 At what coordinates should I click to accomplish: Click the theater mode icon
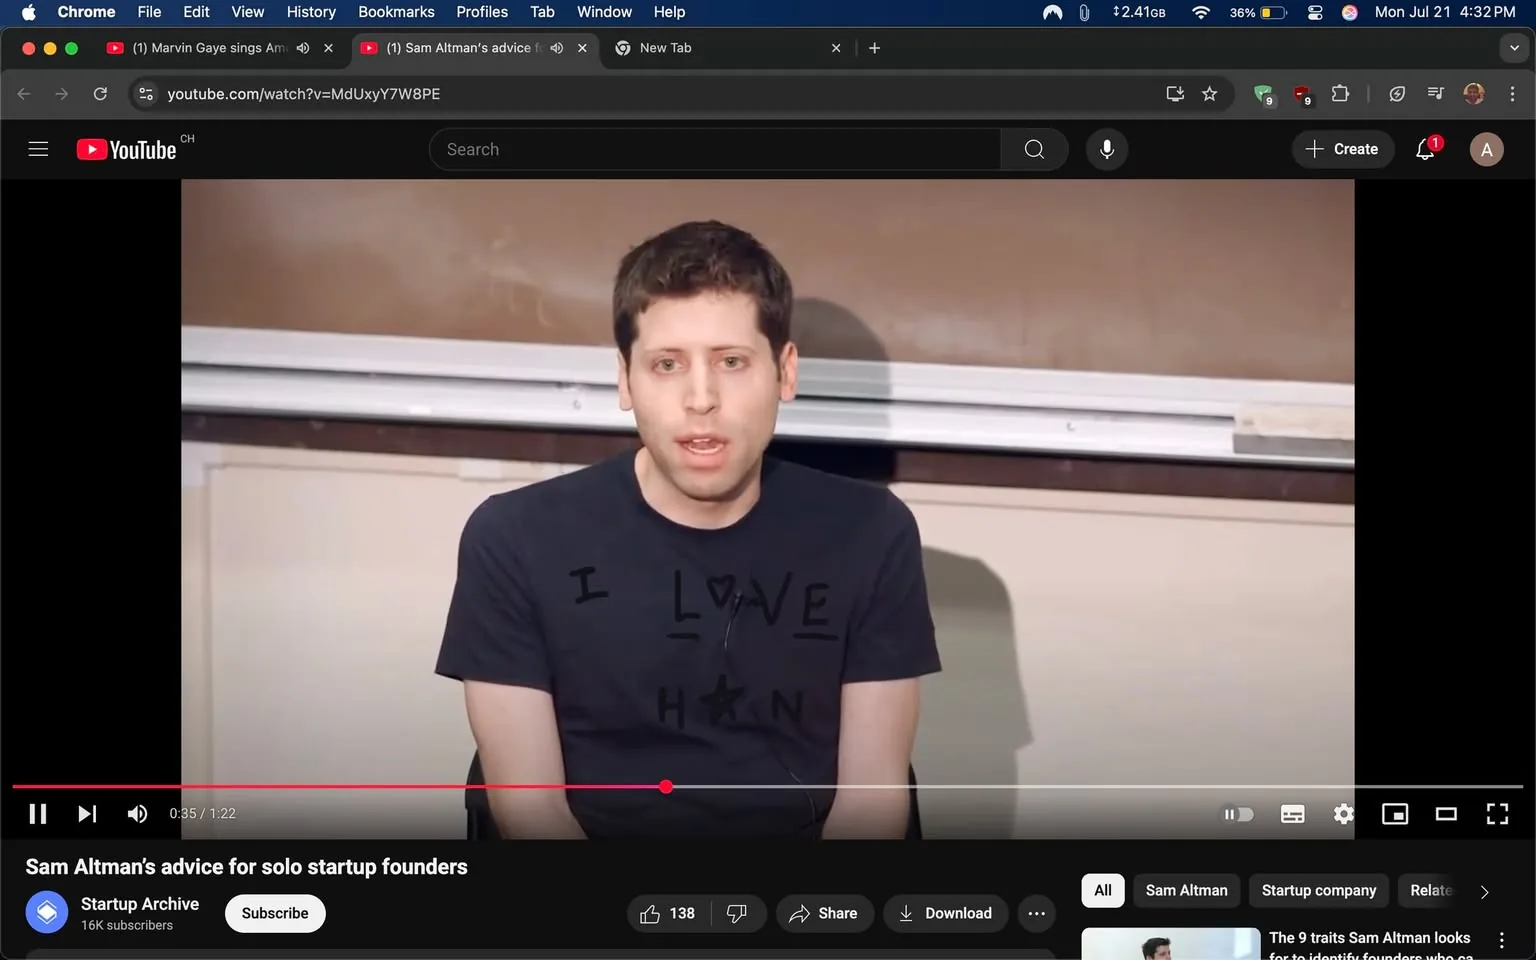1446,813
